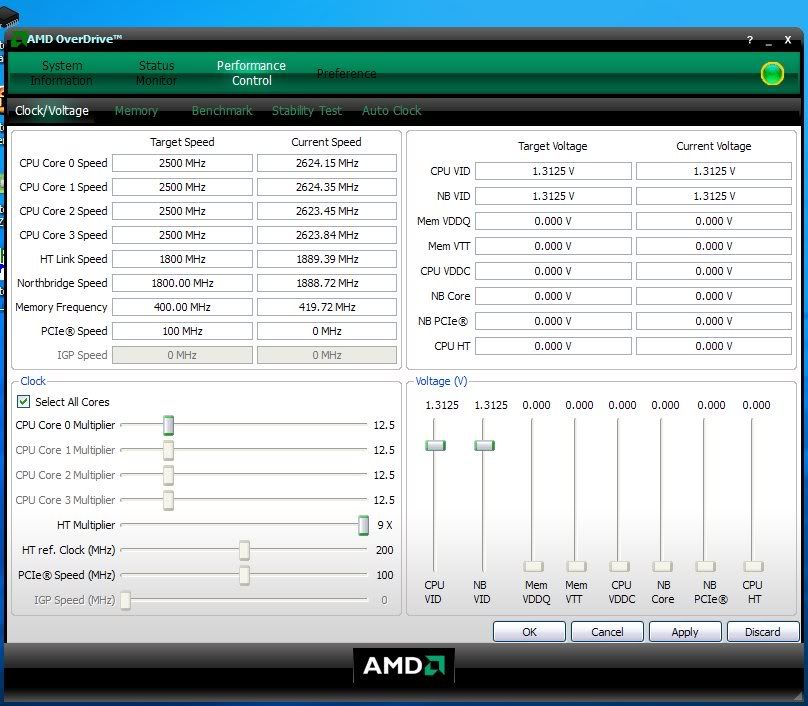Screen dimensions: 808x706
Task: Click the green status indicator light
Action: click(772, 74)
